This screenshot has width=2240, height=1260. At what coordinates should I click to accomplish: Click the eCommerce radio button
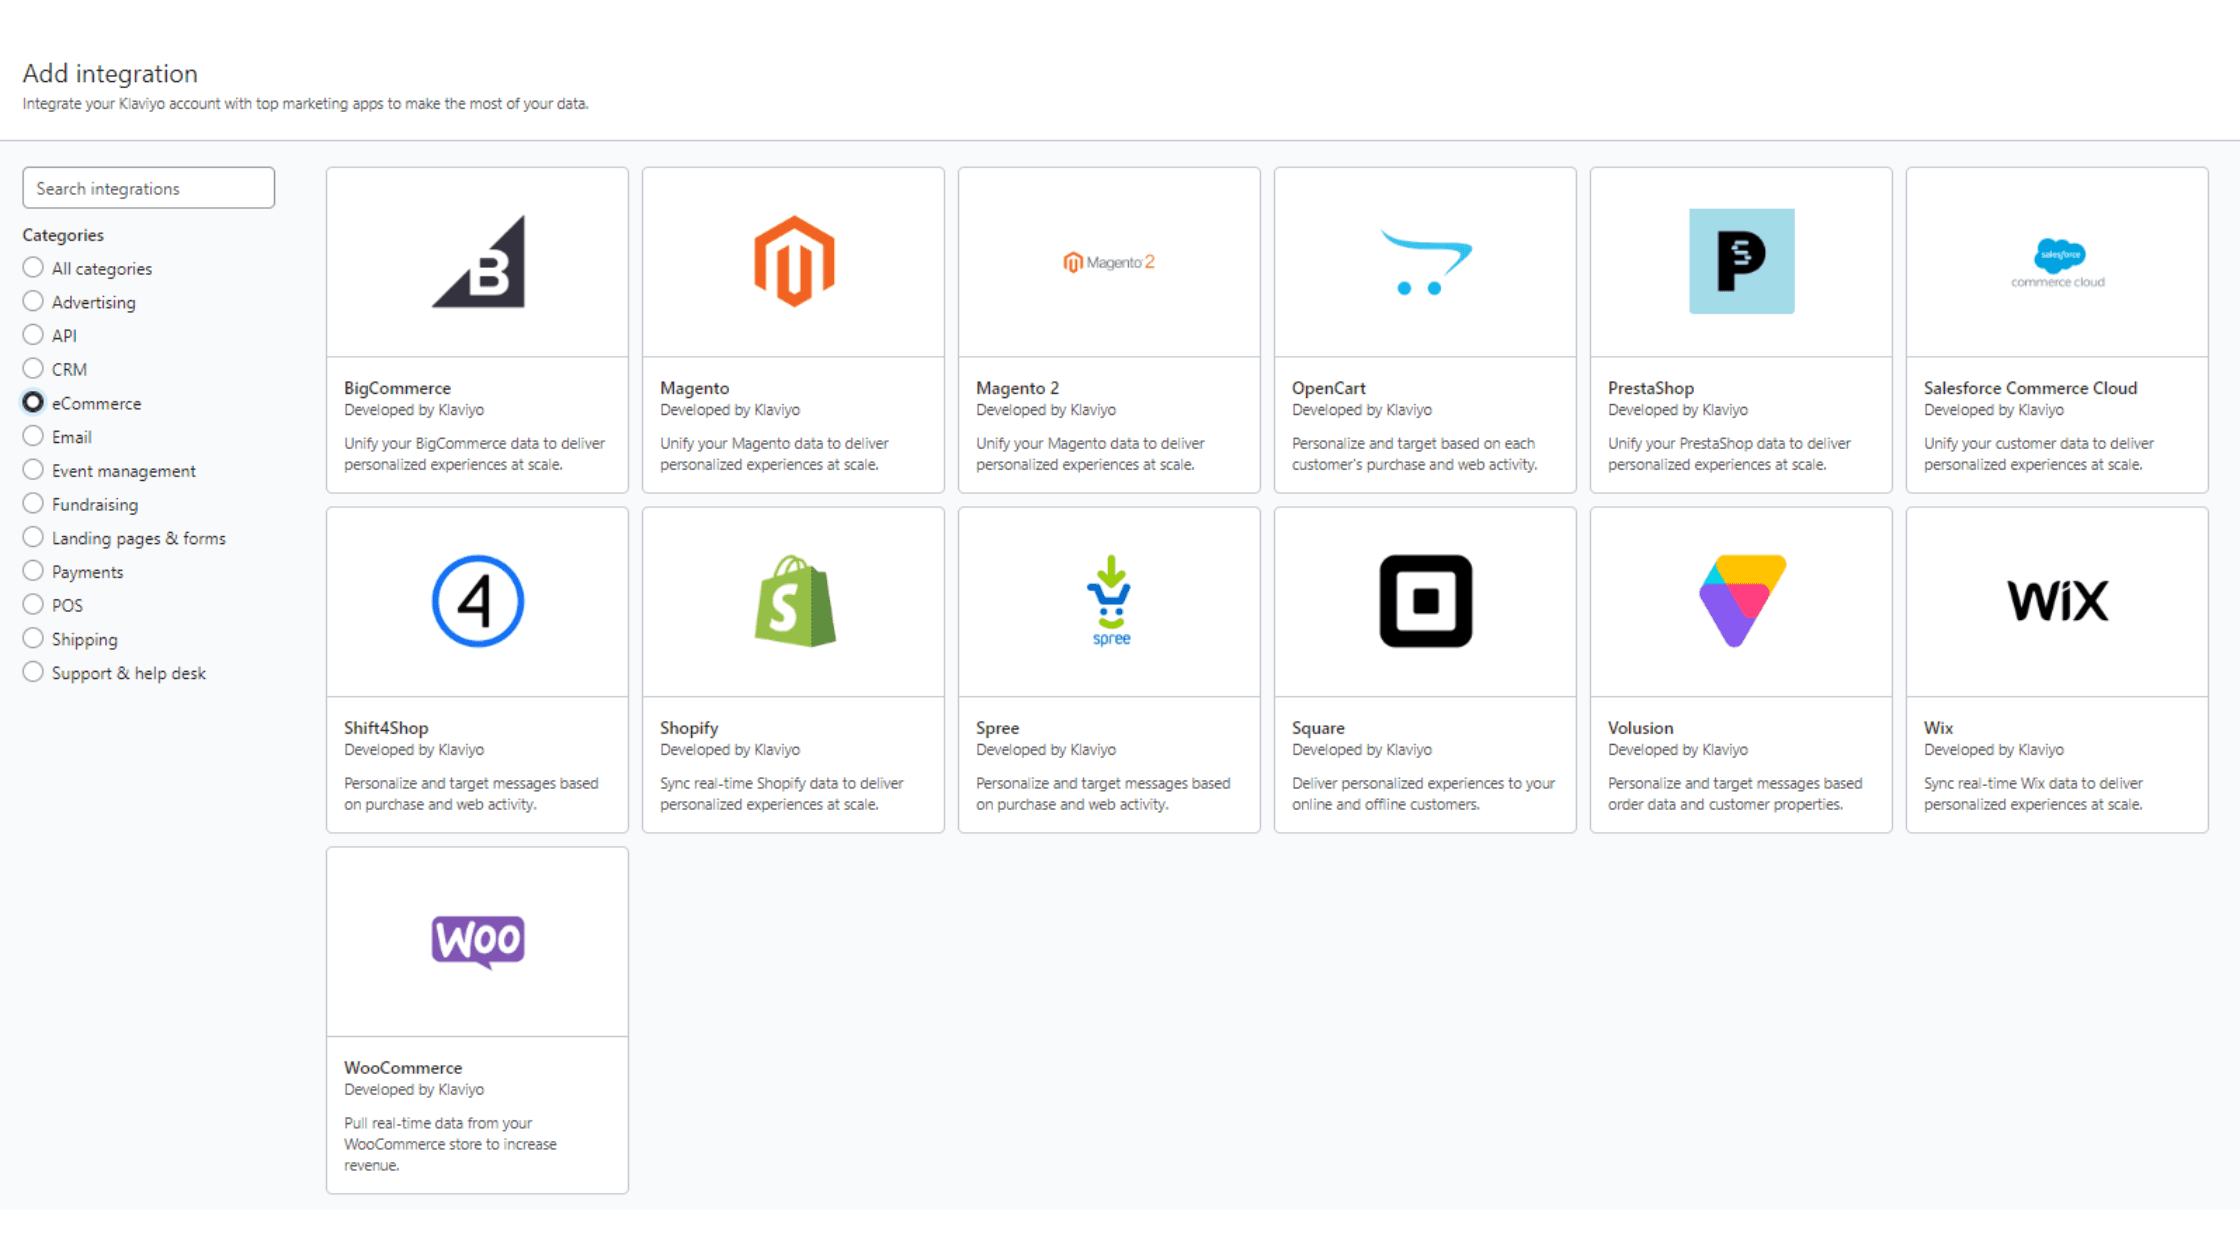pos(33,403)
